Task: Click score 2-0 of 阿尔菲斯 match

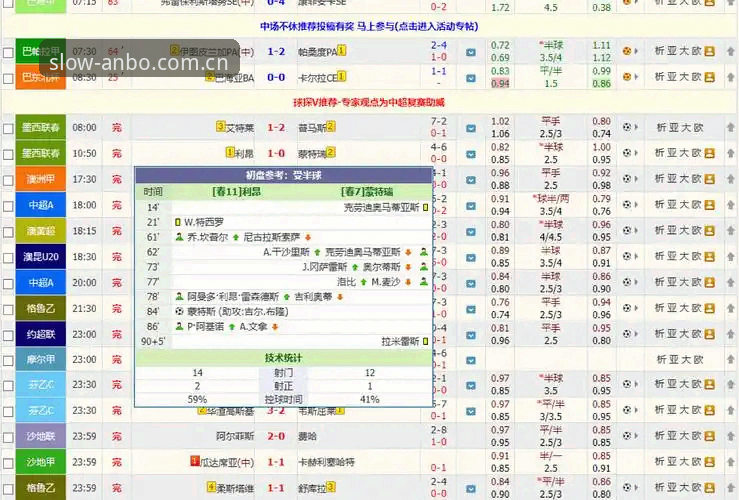Action: click(276, 436)
